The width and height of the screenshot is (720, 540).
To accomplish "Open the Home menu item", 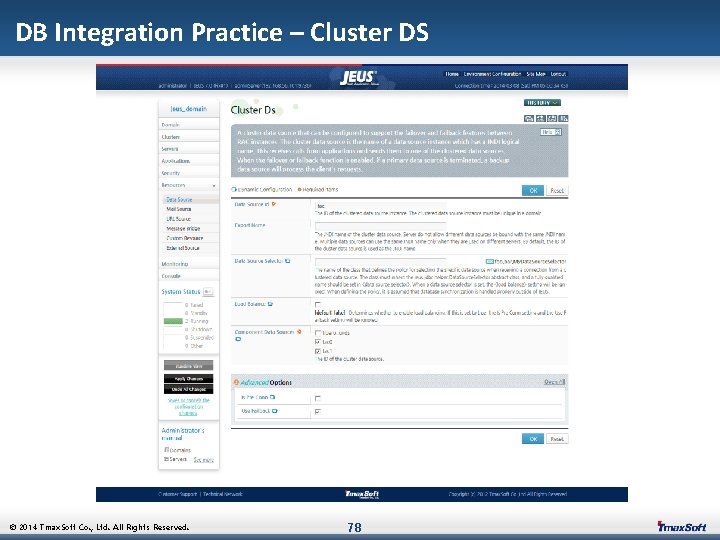I will tap(452, 74).
